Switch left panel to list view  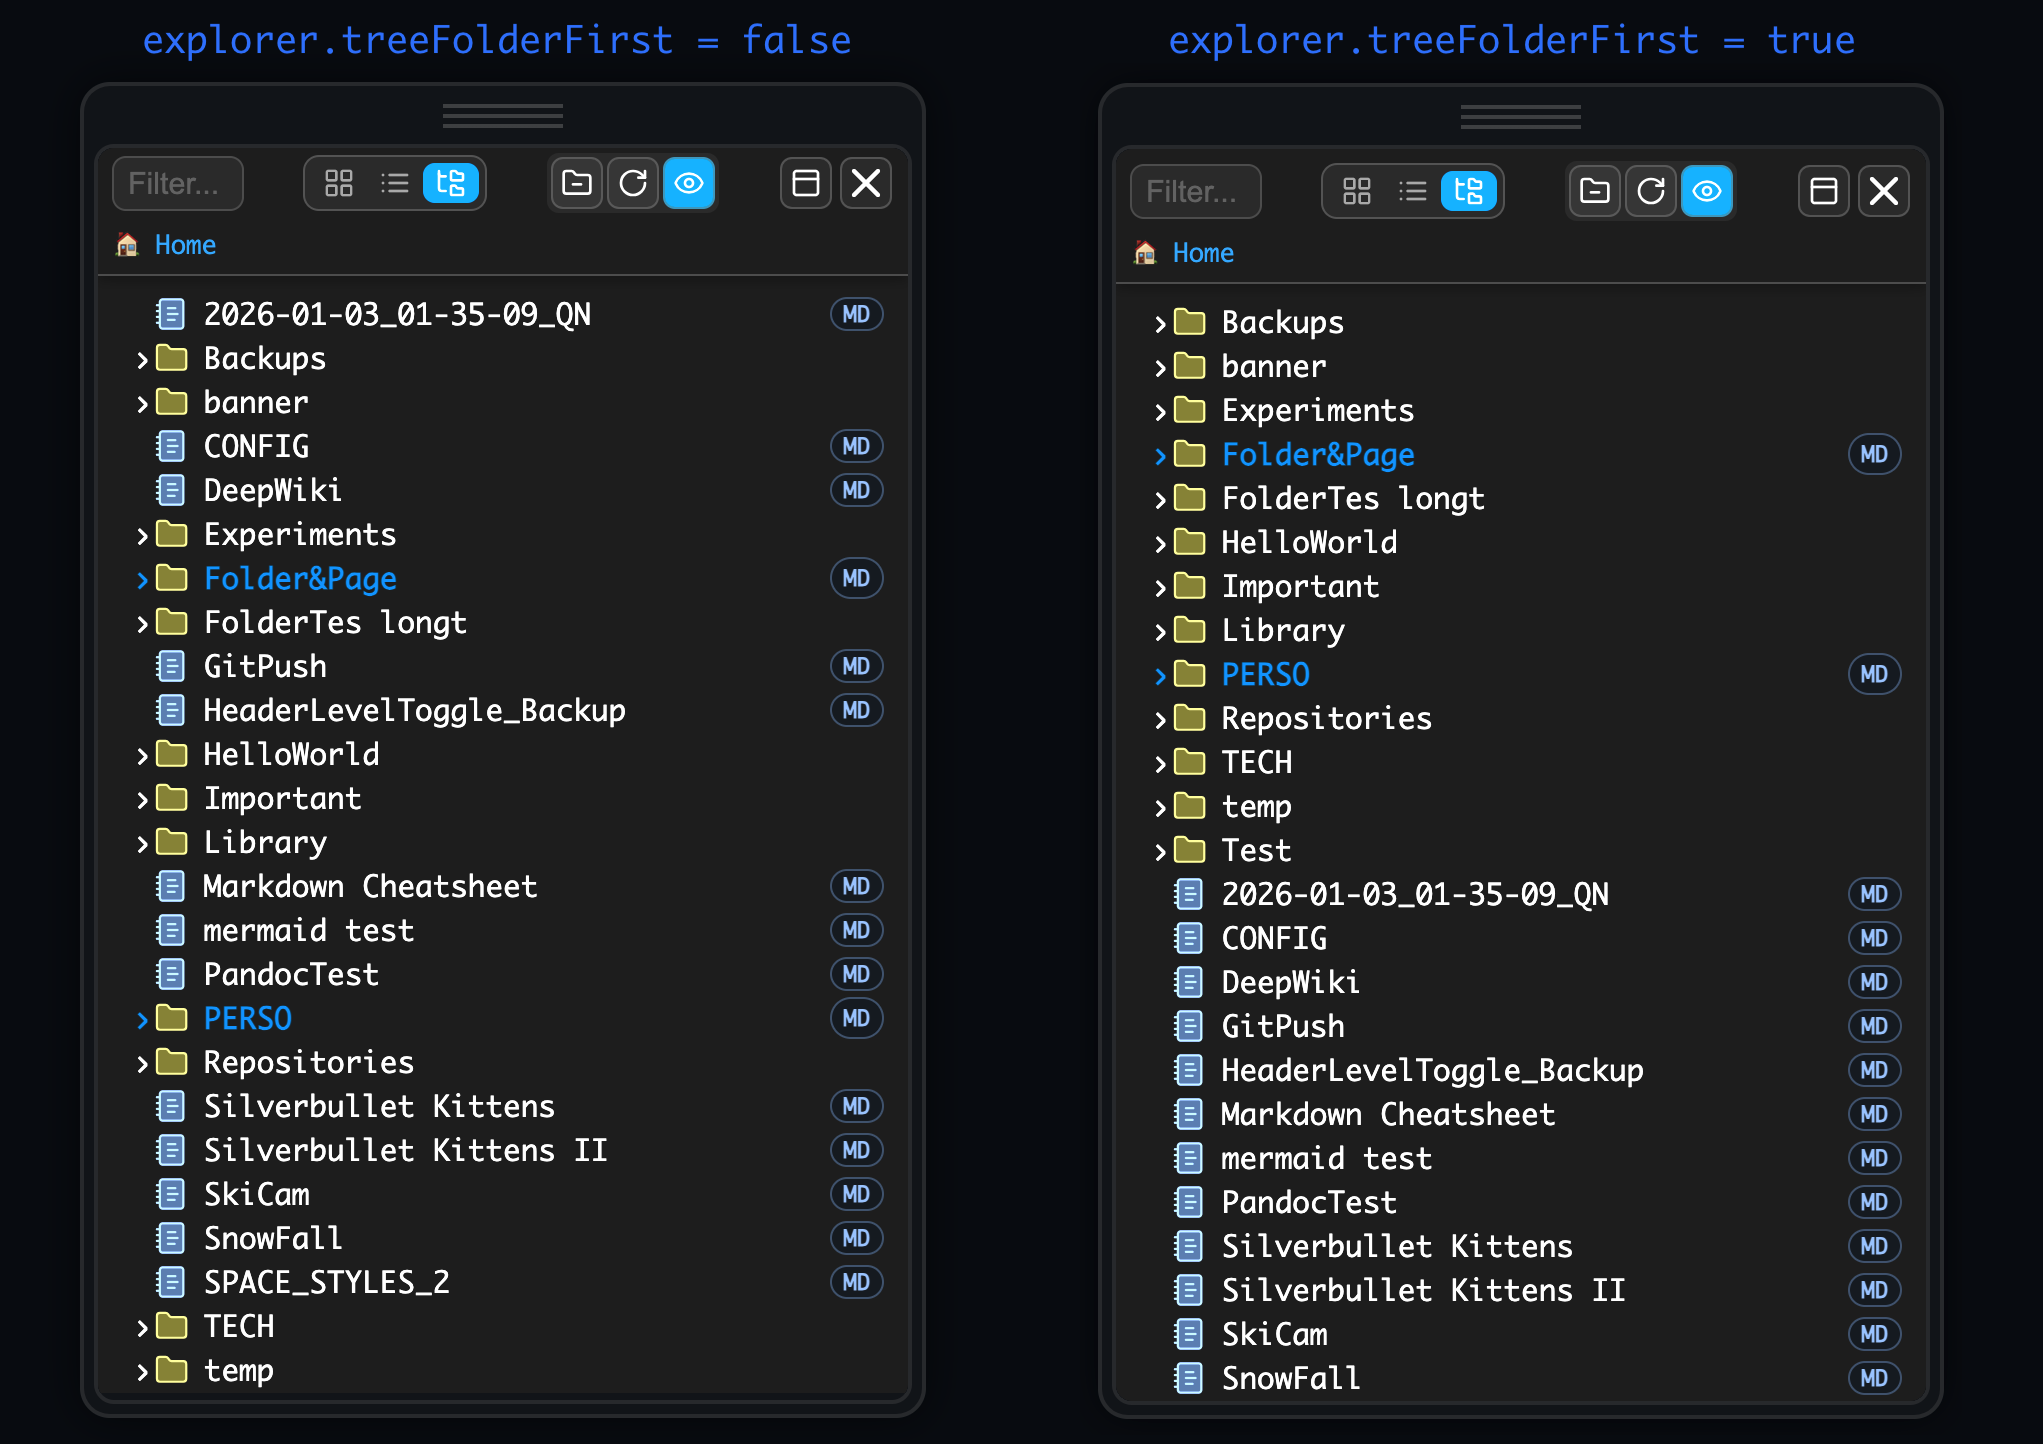(x=395, y=183)
